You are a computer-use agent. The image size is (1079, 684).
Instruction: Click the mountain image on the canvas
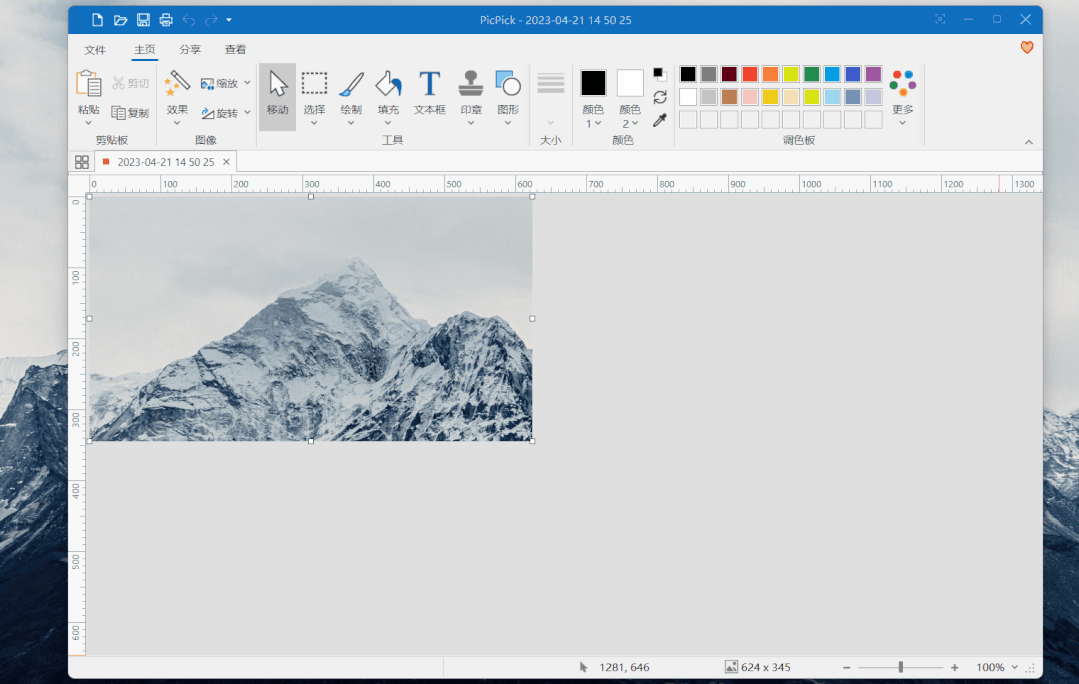[310, 319]
